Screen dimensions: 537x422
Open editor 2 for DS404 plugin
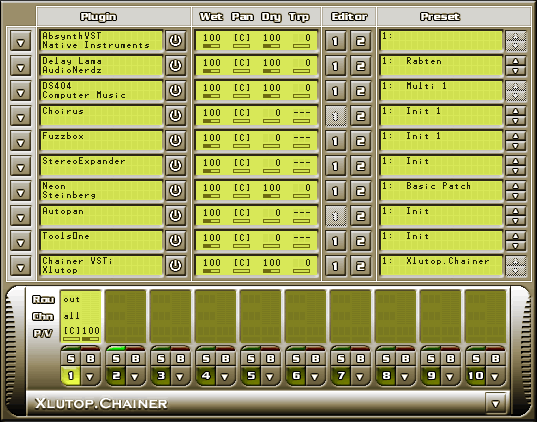[x=360, y=91]
